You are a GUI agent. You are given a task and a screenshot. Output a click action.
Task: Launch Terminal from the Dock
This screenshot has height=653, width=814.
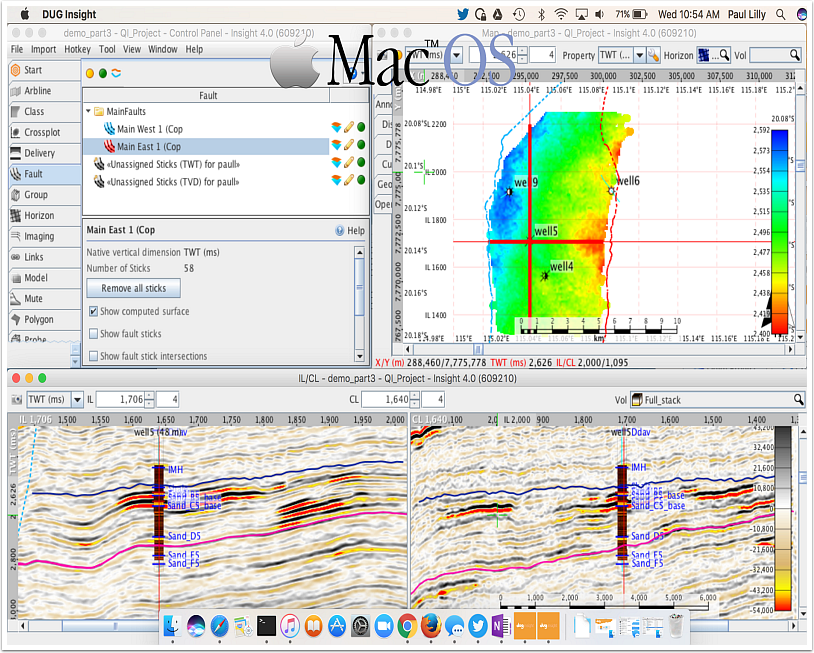(266, 626)
